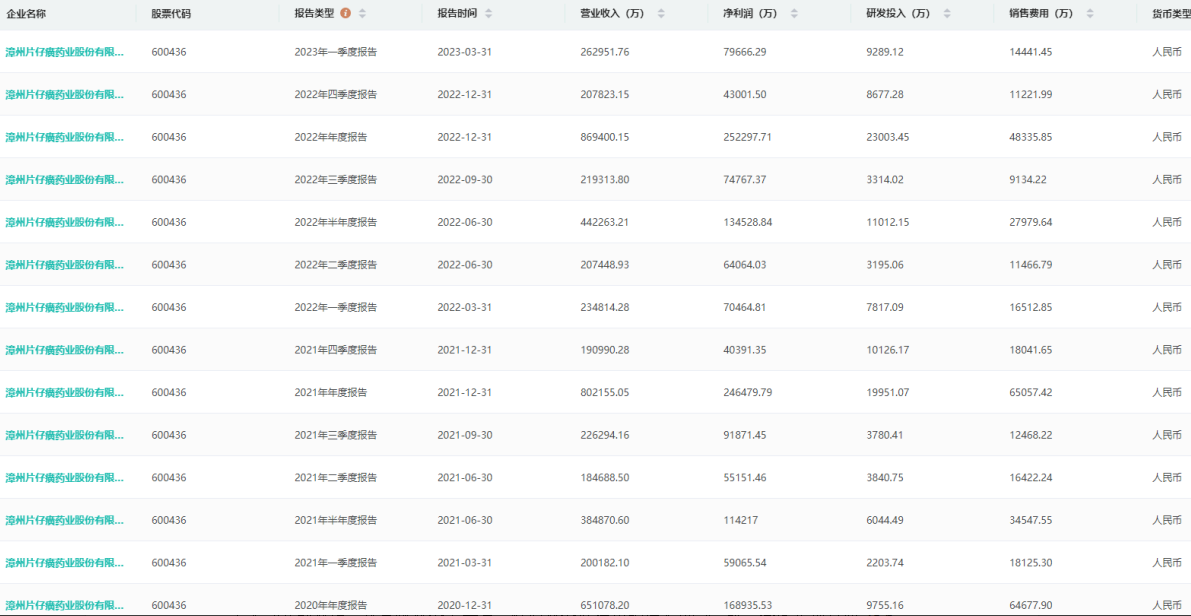The width and height of the screenshot is (1191, 616).
Task: Select net profit value 134528.84
Action: click(748, 223)
